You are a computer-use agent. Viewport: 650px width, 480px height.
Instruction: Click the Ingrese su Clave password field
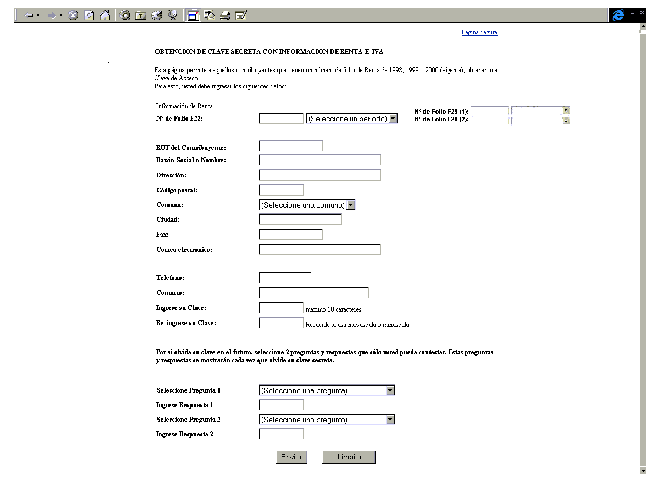coord(281,308)
